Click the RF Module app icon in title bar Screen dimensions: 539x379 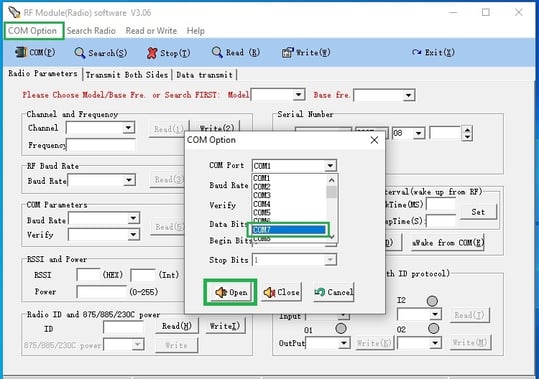click(x=14, y=12)
